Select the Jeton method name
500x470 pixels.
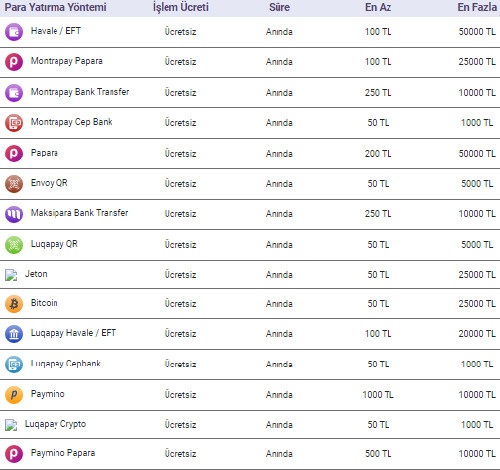tap(36, 274)
